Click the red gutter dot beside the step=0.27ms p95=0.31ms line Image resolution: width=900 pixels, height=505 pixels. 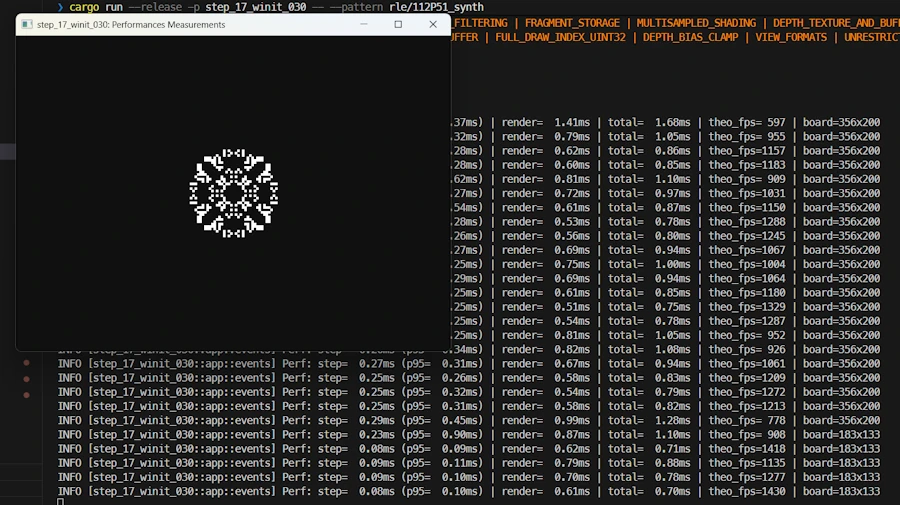[x=26, y=363]
